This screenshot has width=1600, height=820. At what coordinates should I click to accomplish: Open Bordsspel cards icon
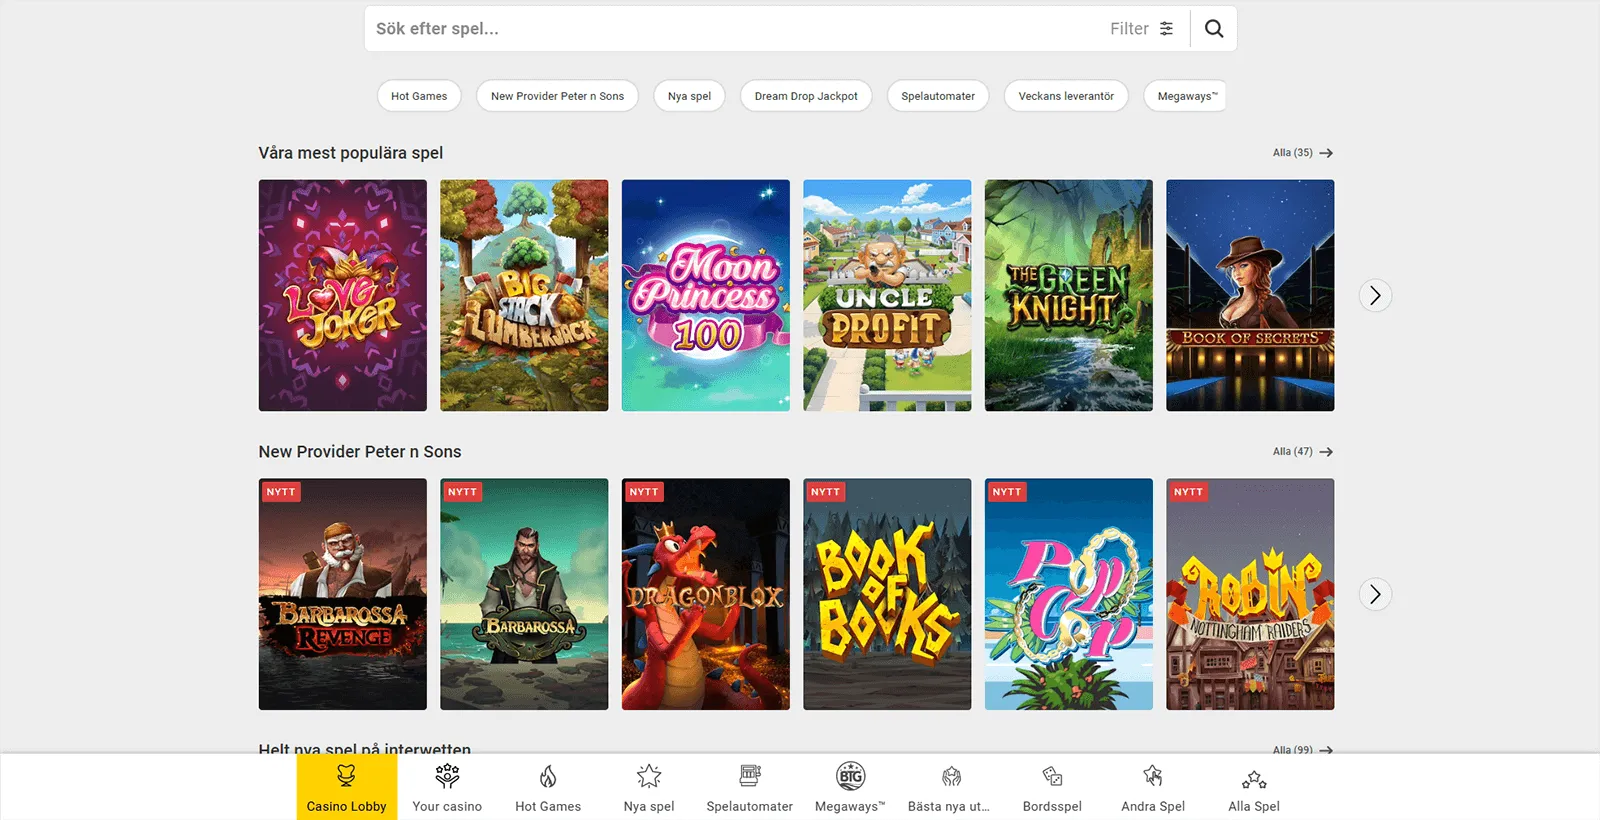point(1052,776)
